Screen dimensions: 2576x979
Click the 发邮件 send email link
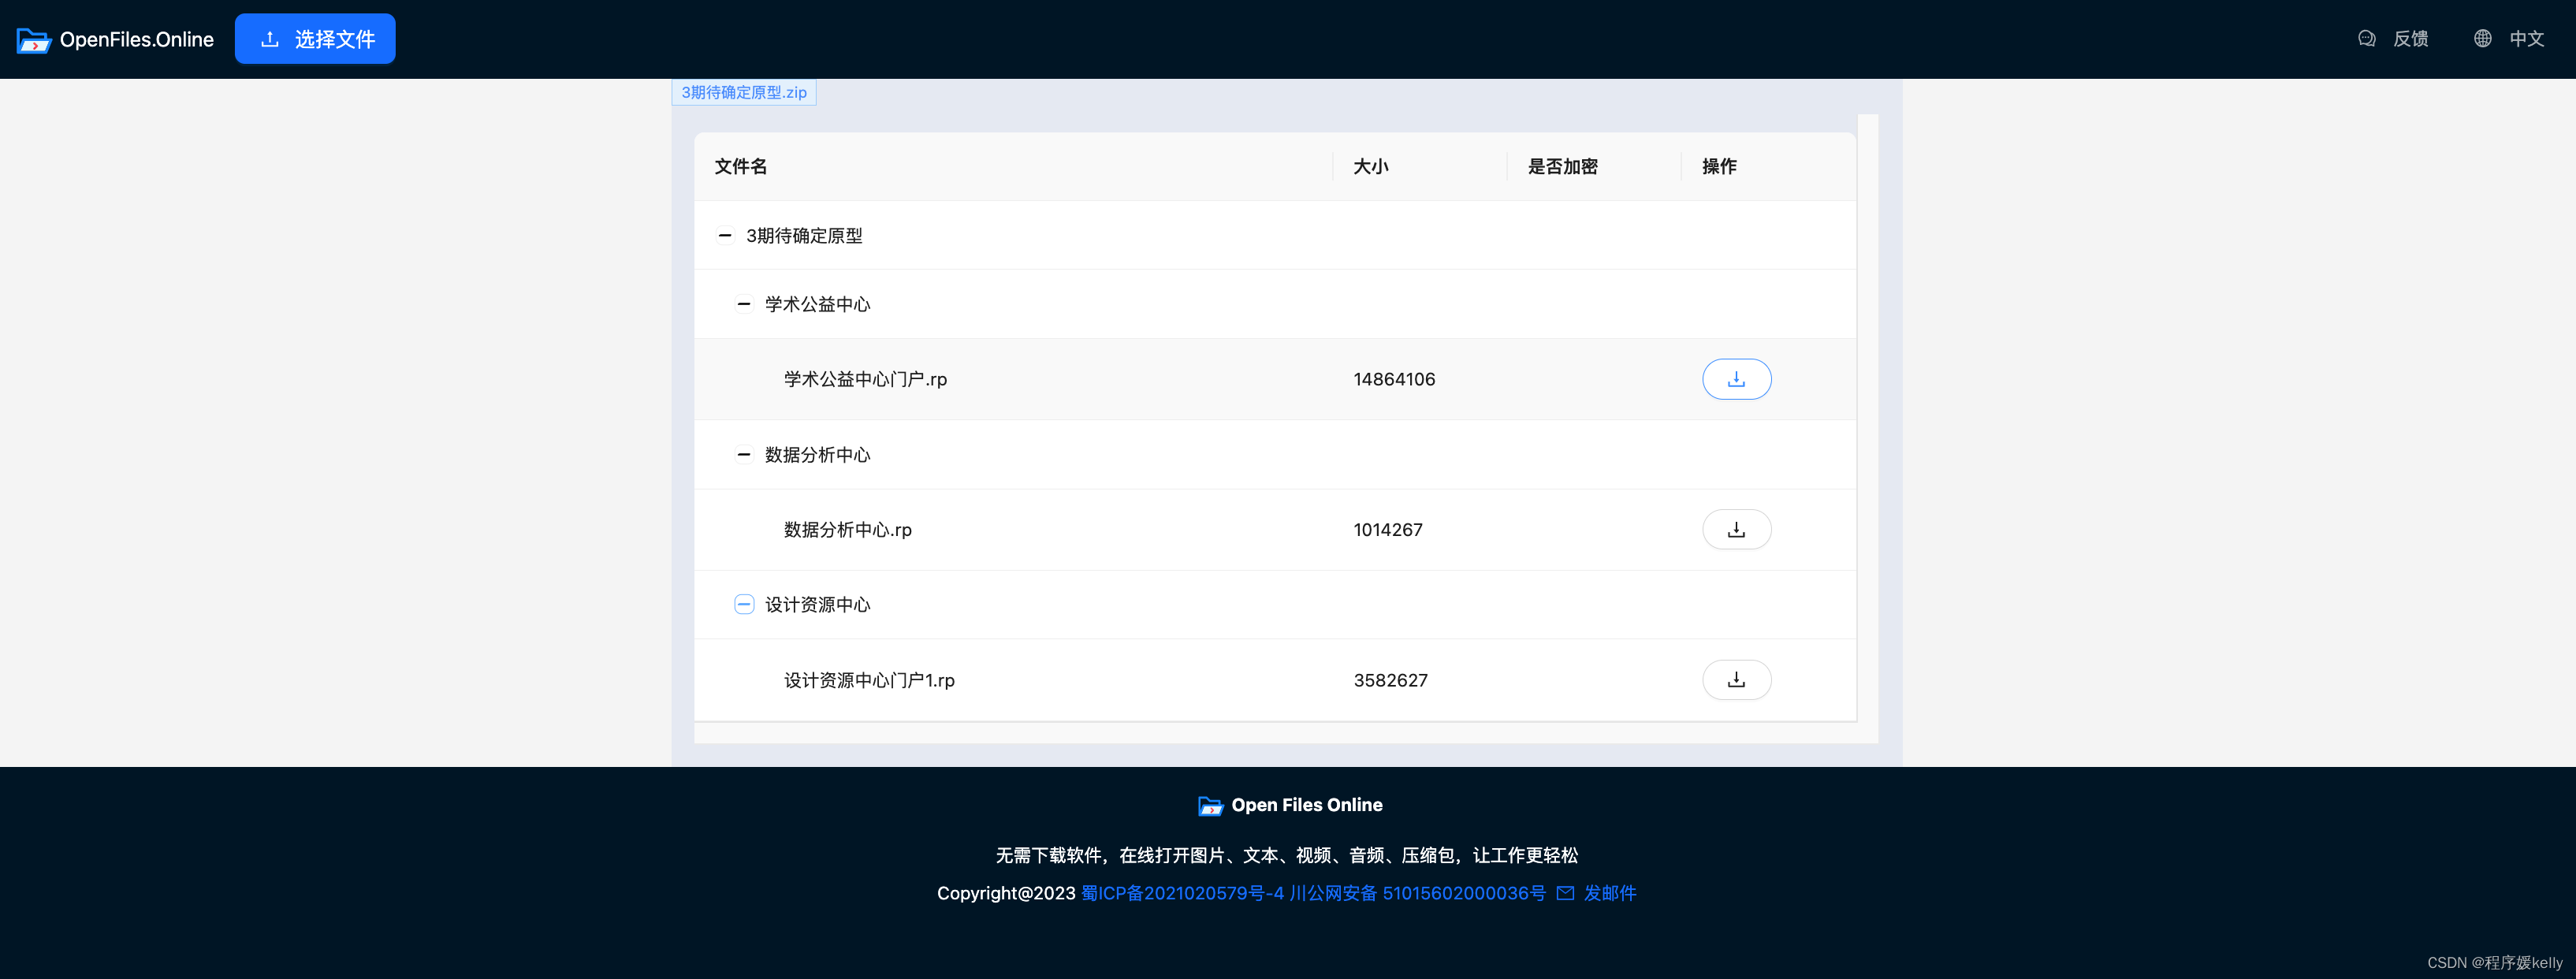pyautogui.click(x=1610, y=893)
